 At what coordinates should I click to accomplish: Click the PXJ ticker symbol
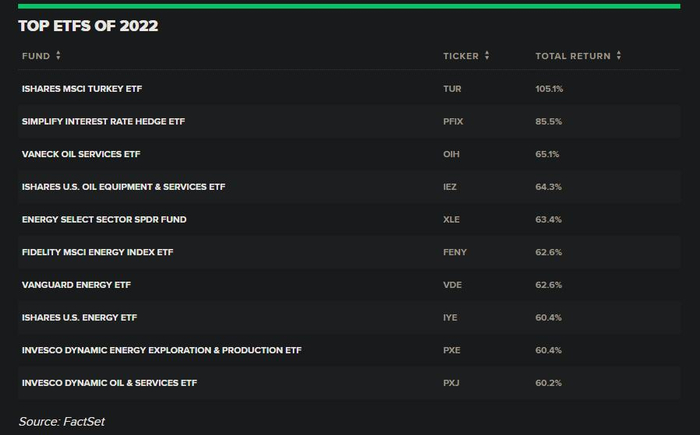(x=451, y=383)
